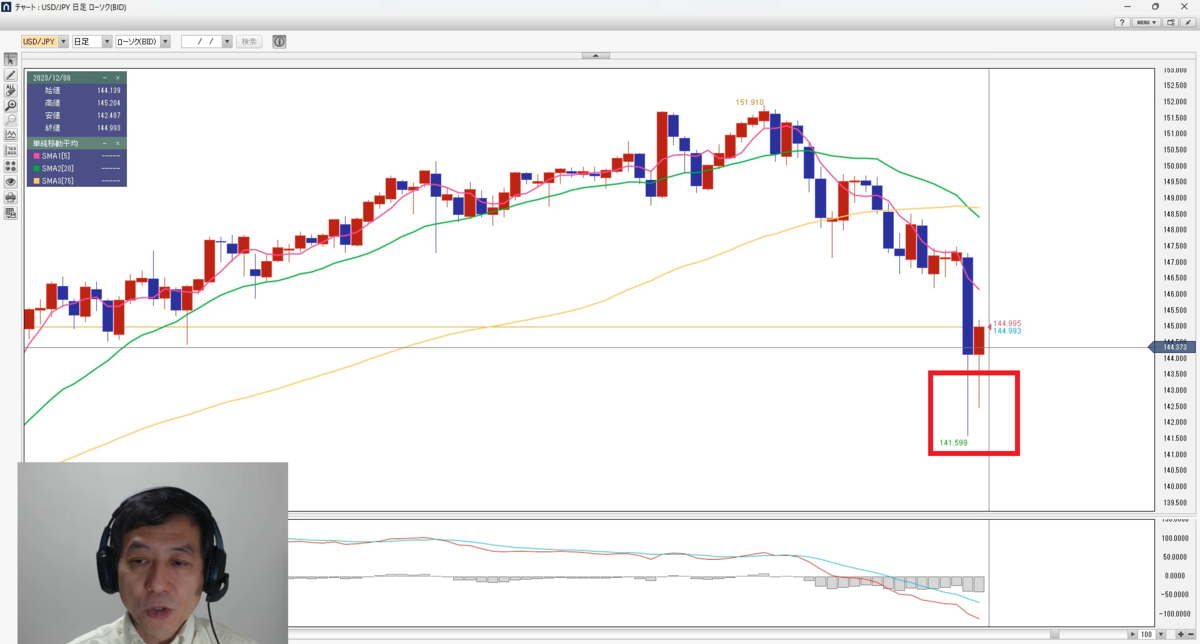The image size is (1200, 644).
Task: Click the print chart icon
Action: [10, 197]
